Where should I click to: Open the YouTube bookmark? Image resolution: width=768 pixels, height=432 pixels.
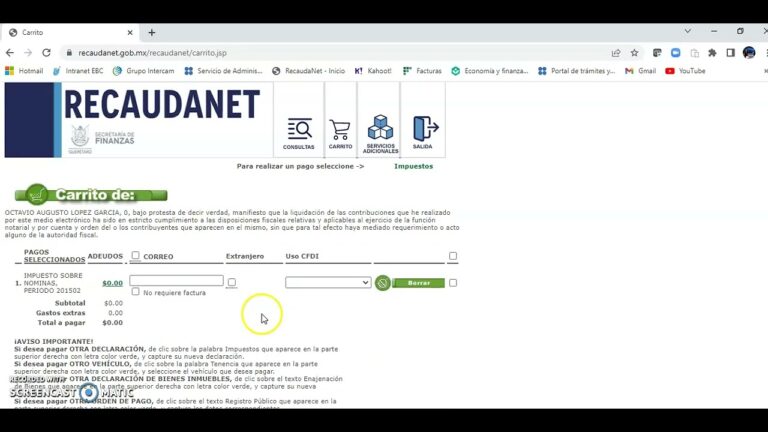pos(685,71)
